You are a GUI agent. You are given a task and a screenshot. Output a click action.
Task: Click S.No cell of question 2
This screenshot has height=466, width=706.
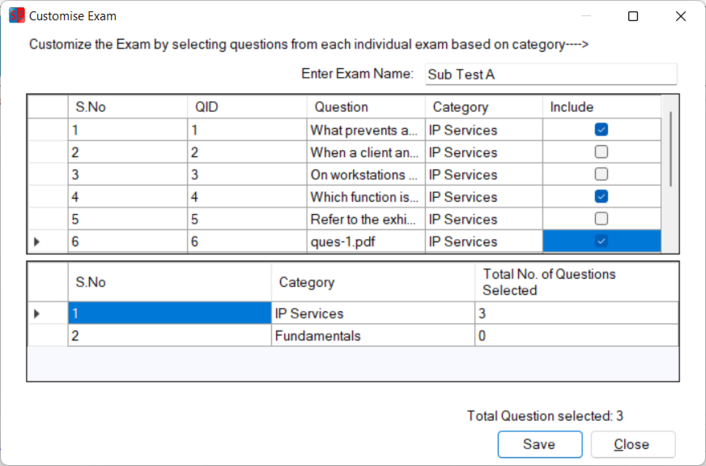[128, 152]
